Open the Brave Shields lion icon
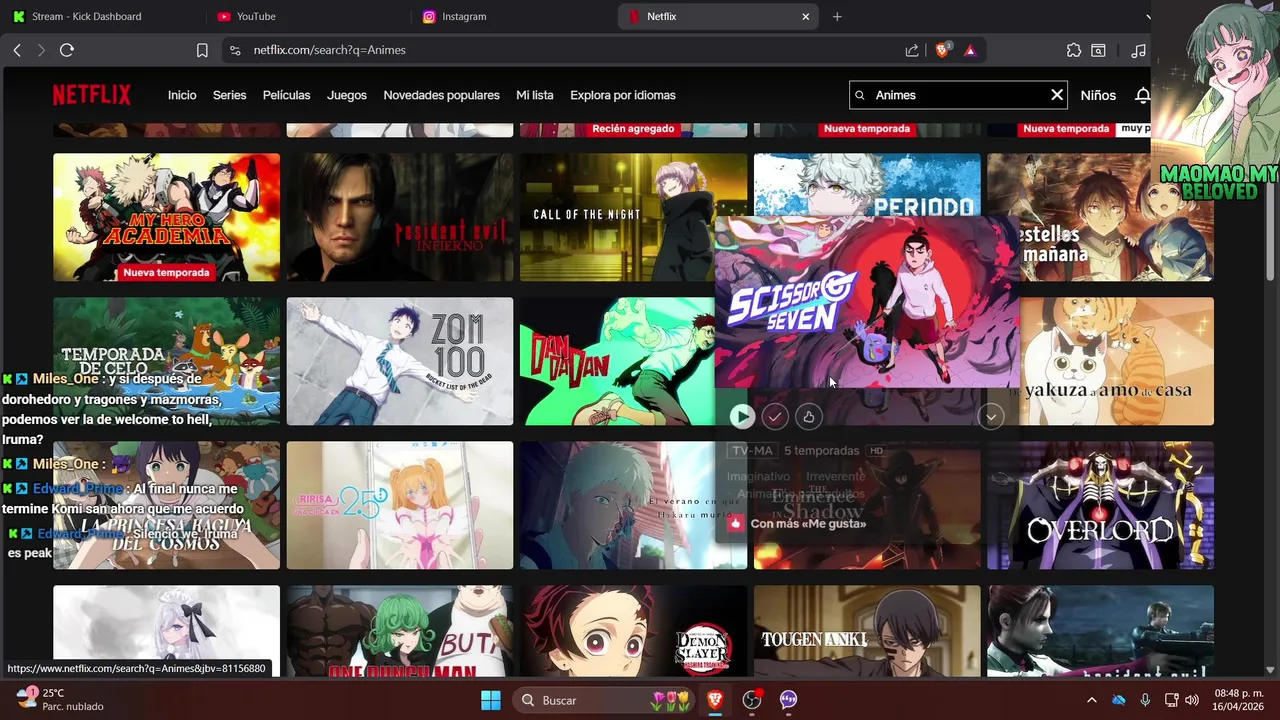The width and height of the screenshot is (1280, 720). [x=942, y=50]
